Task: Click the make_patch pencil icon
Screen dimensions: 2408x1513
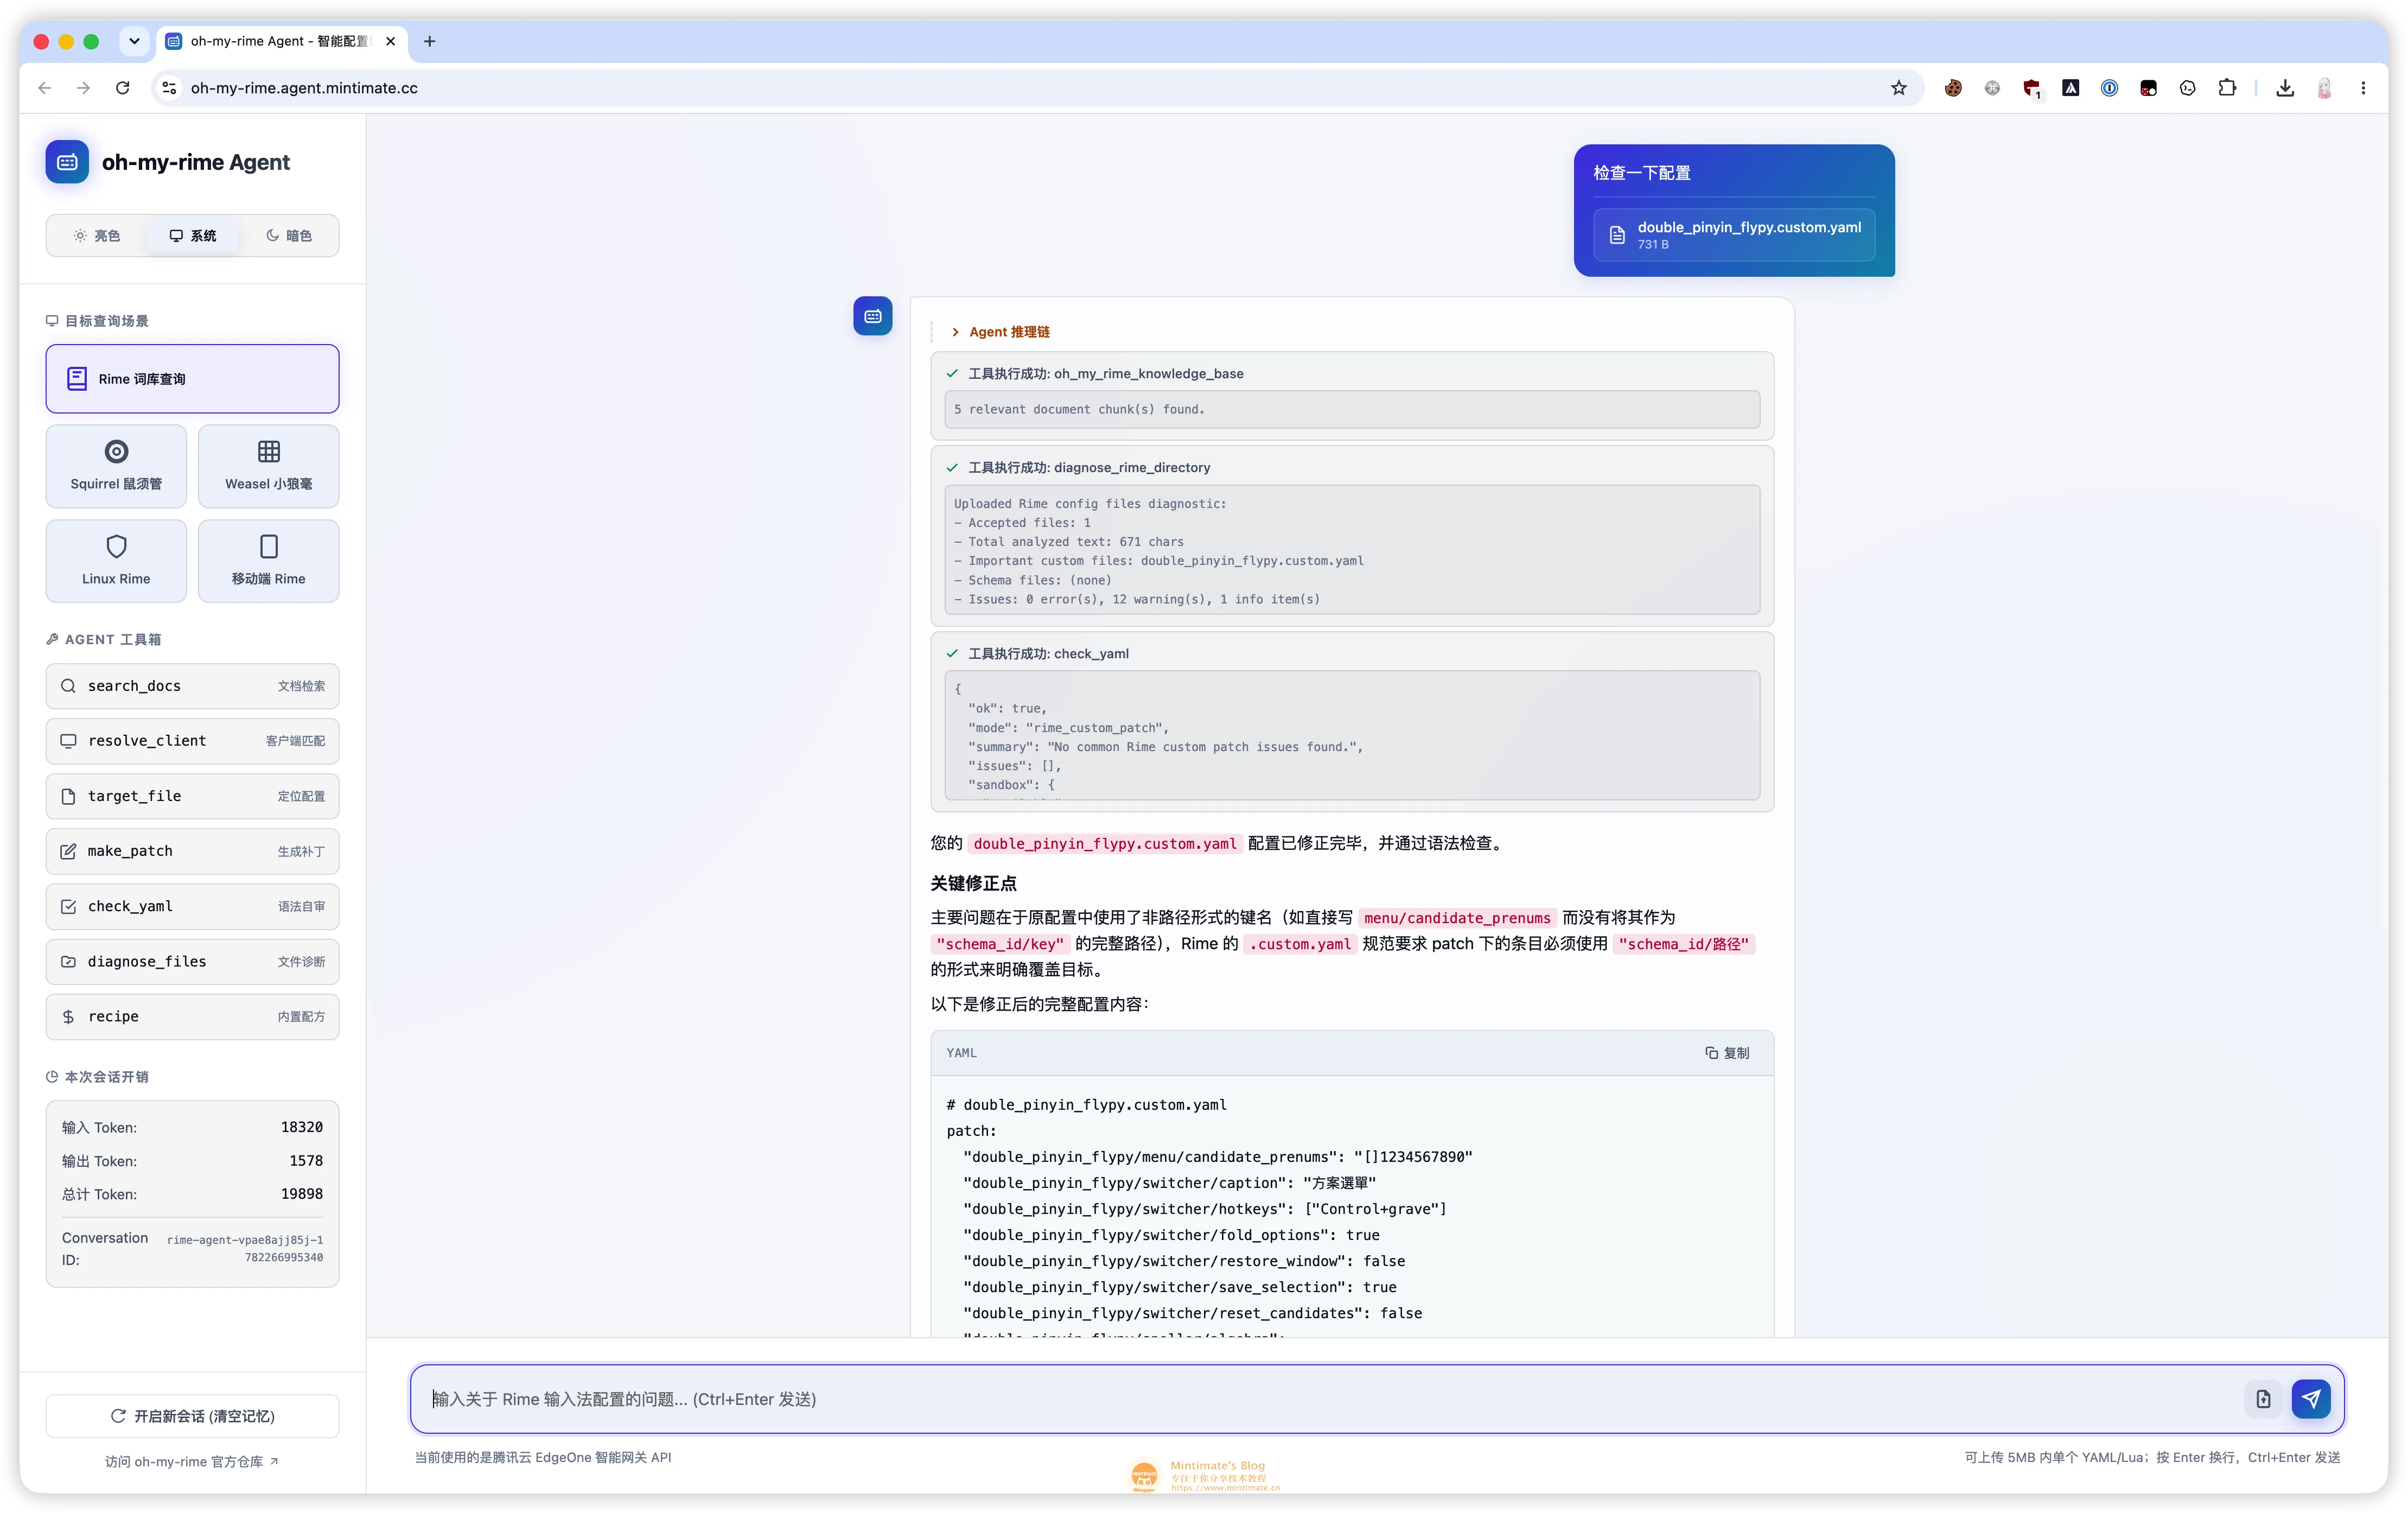Action: coord(68,851)
